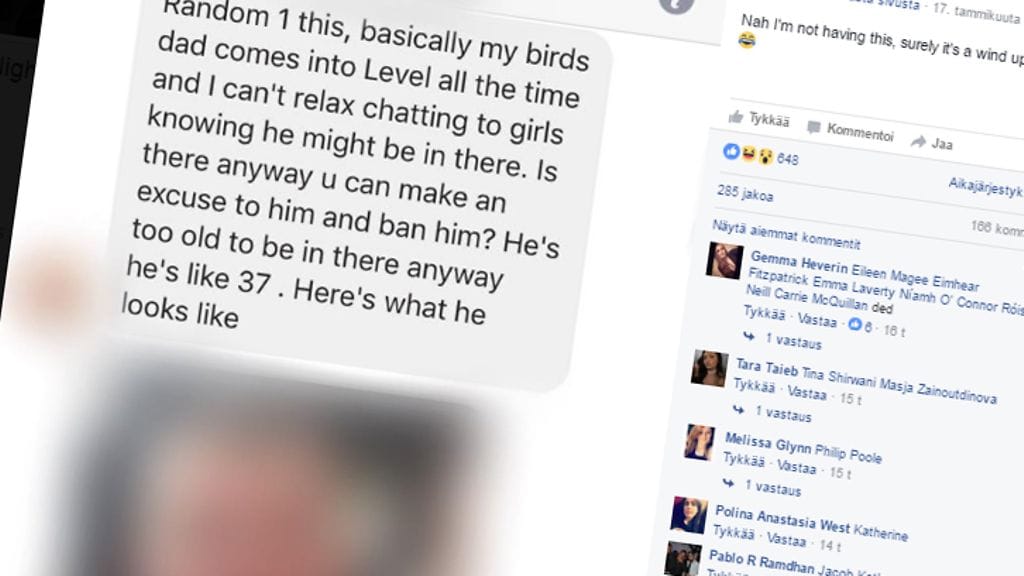Click Polina Anastasia West's avatar thumbnail

[x=689, y=515]
